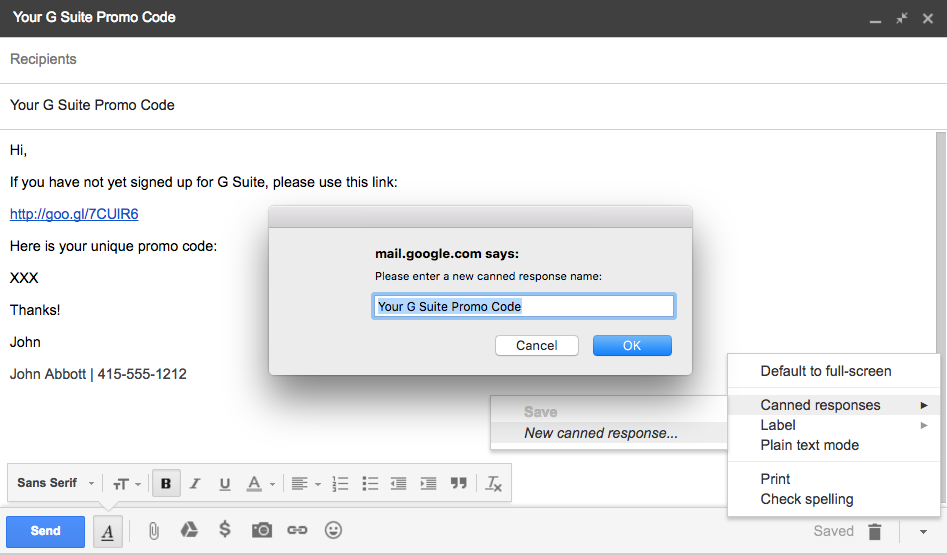The image size is (947, 555).
Task: Decrease indent of text
Action: point(399,483)
